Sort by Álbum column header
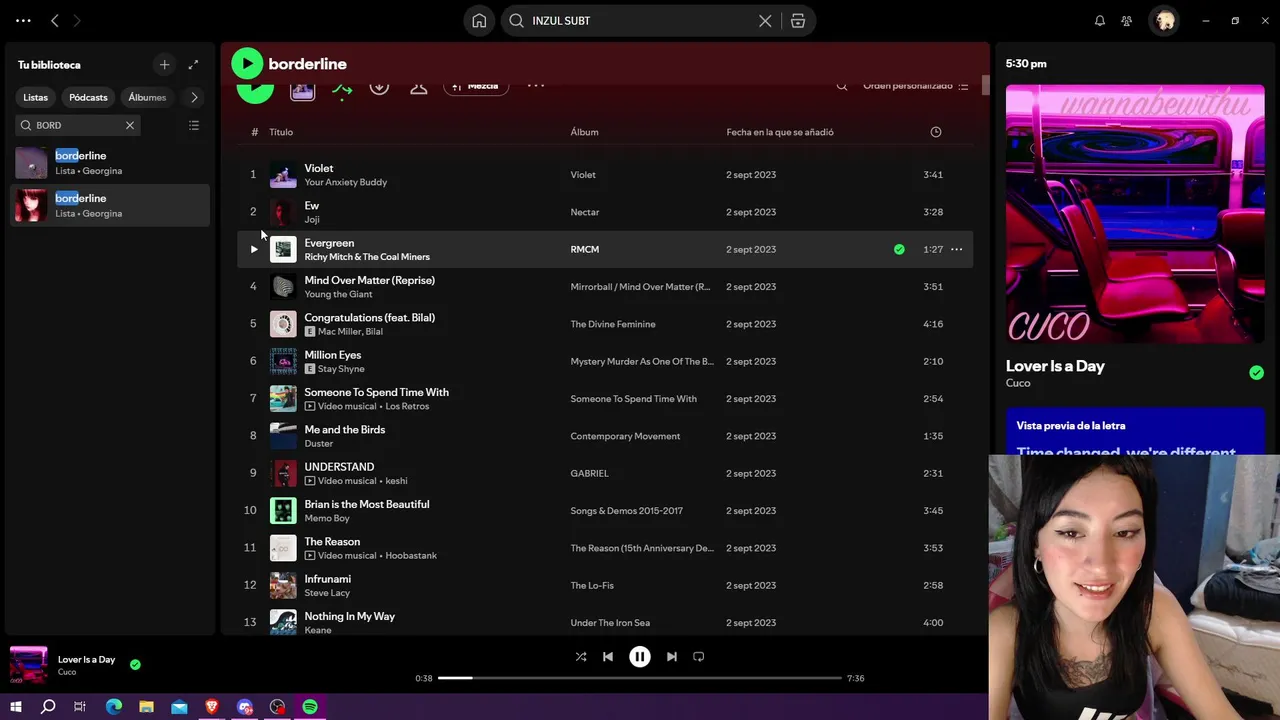 tap(584, 132)
